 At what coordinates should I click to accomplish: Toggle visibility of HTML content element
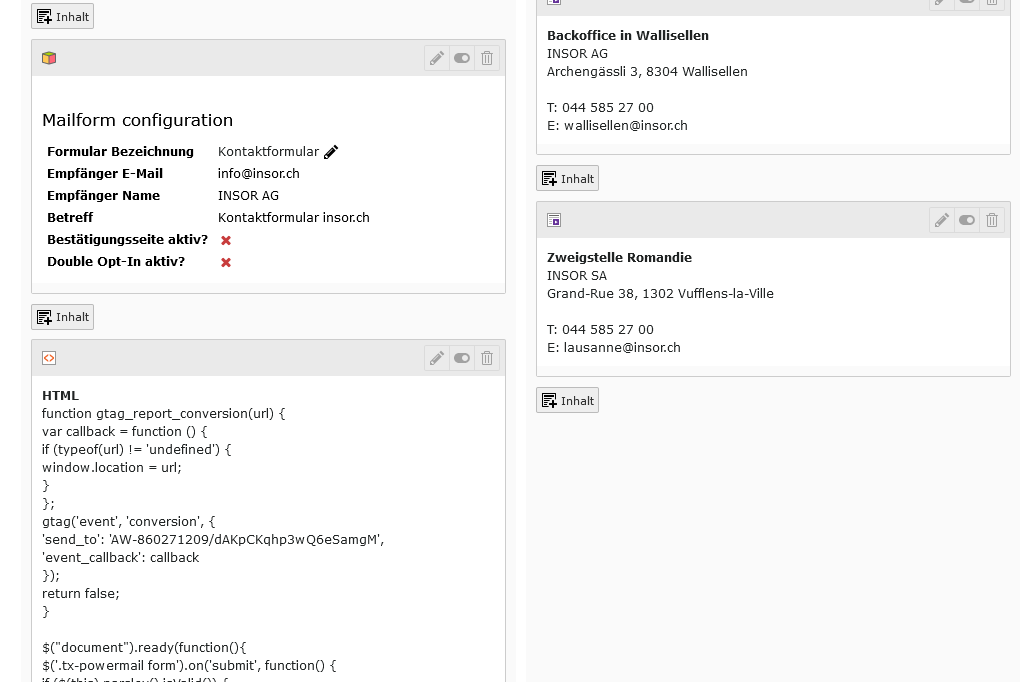tap(462, 358)
